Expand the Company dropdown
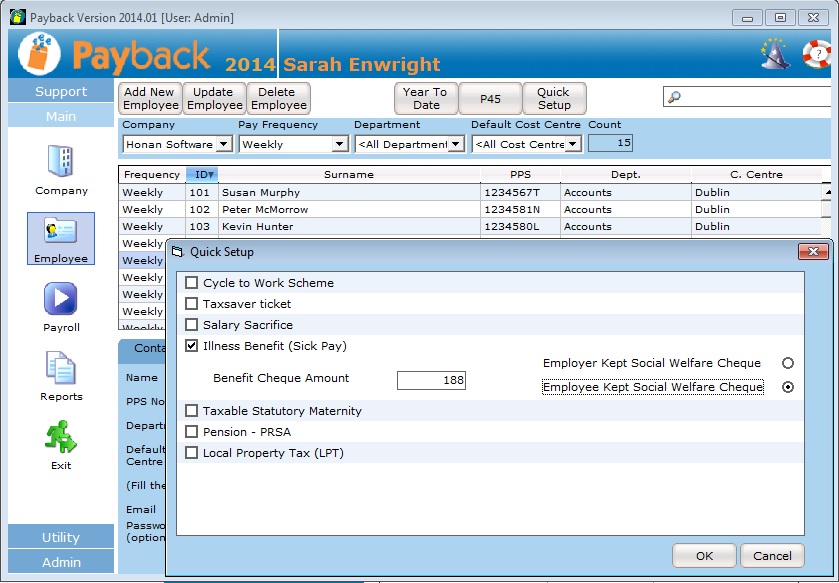Screen dimensions: 839x583 (224, 144)
